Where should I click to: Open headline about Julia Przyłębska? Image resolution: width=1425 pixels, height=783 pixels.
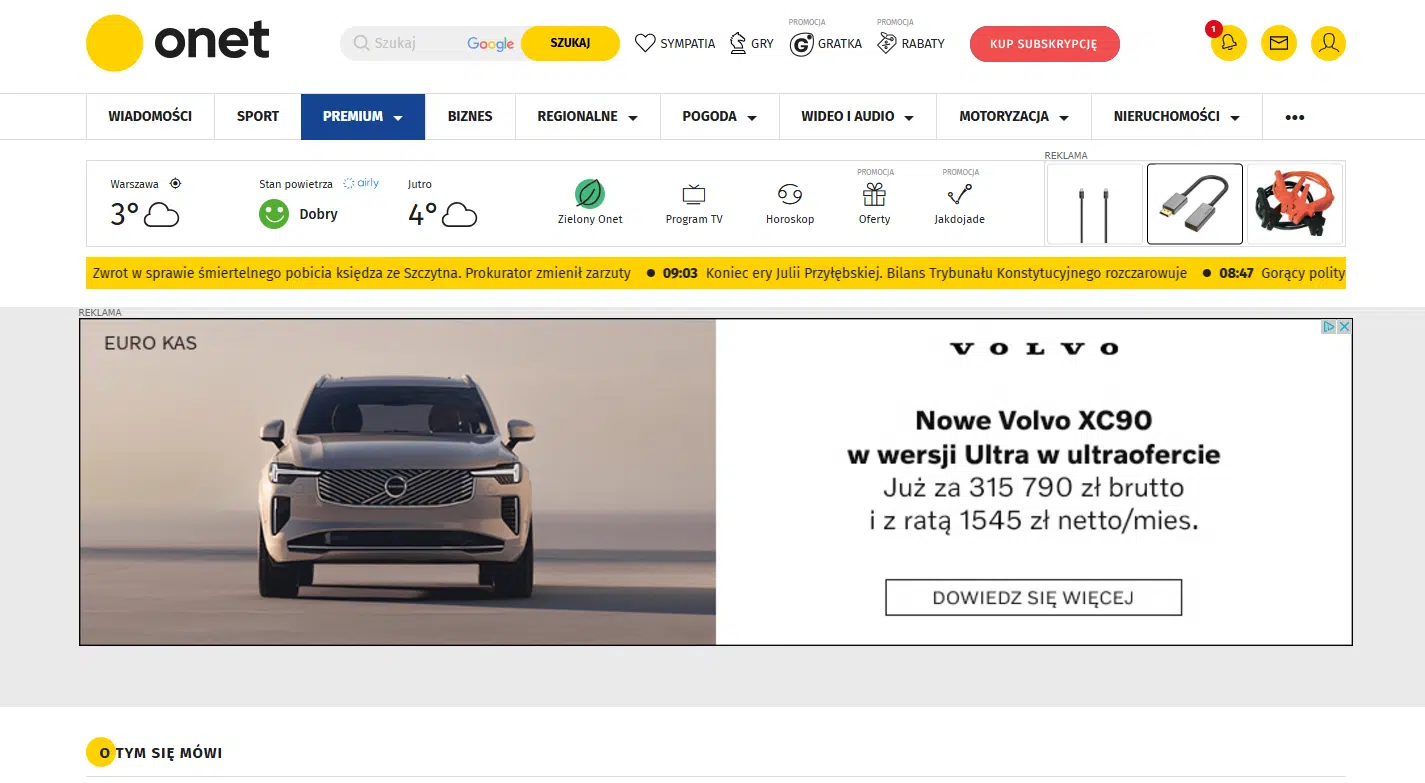coord(946,273)
